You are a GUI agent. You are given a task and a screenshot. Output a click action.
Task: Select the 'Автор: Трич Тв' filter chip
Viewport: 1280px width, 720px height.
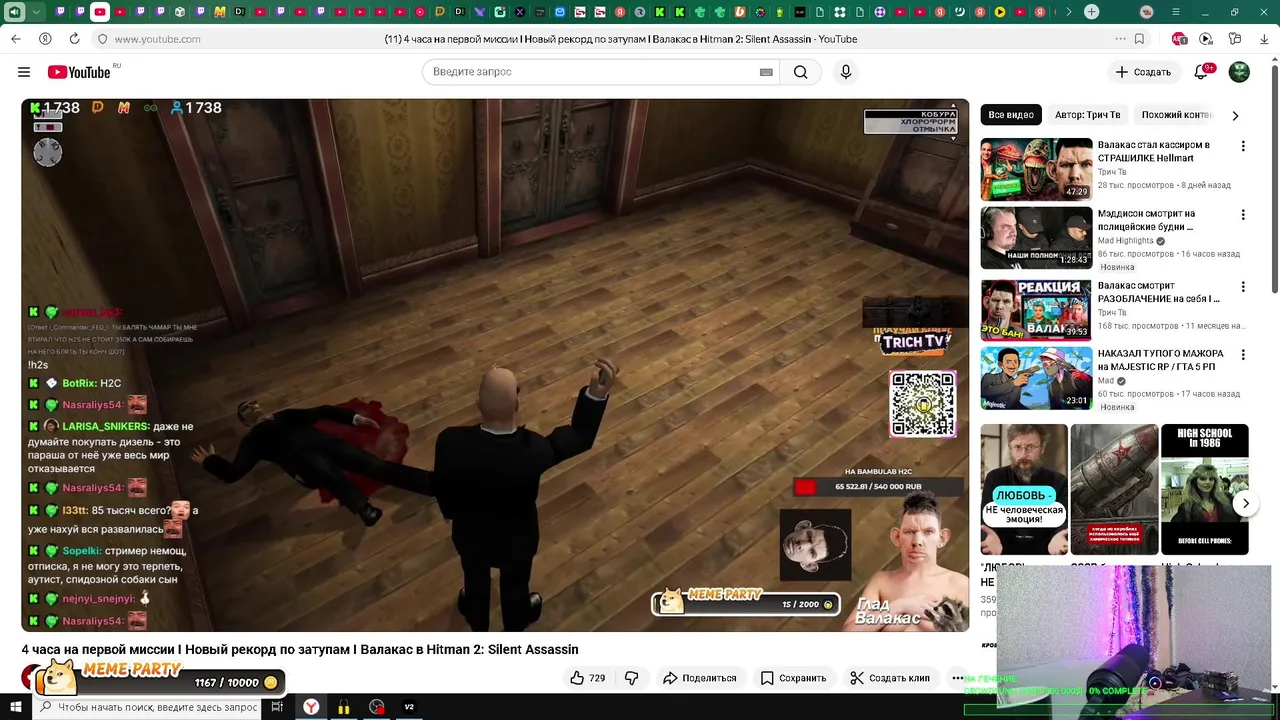tap(1088, 115)
